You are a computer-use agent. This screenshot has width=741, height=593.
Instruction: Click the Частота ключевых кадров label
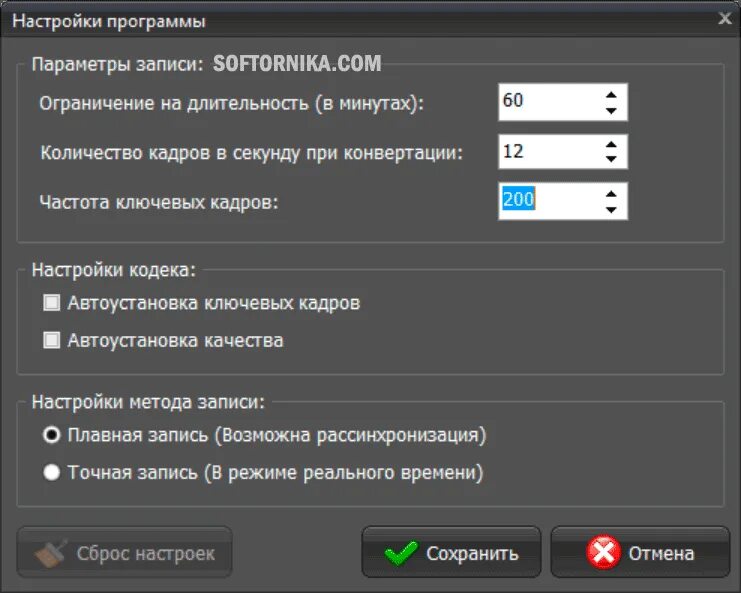click(159, 202)
